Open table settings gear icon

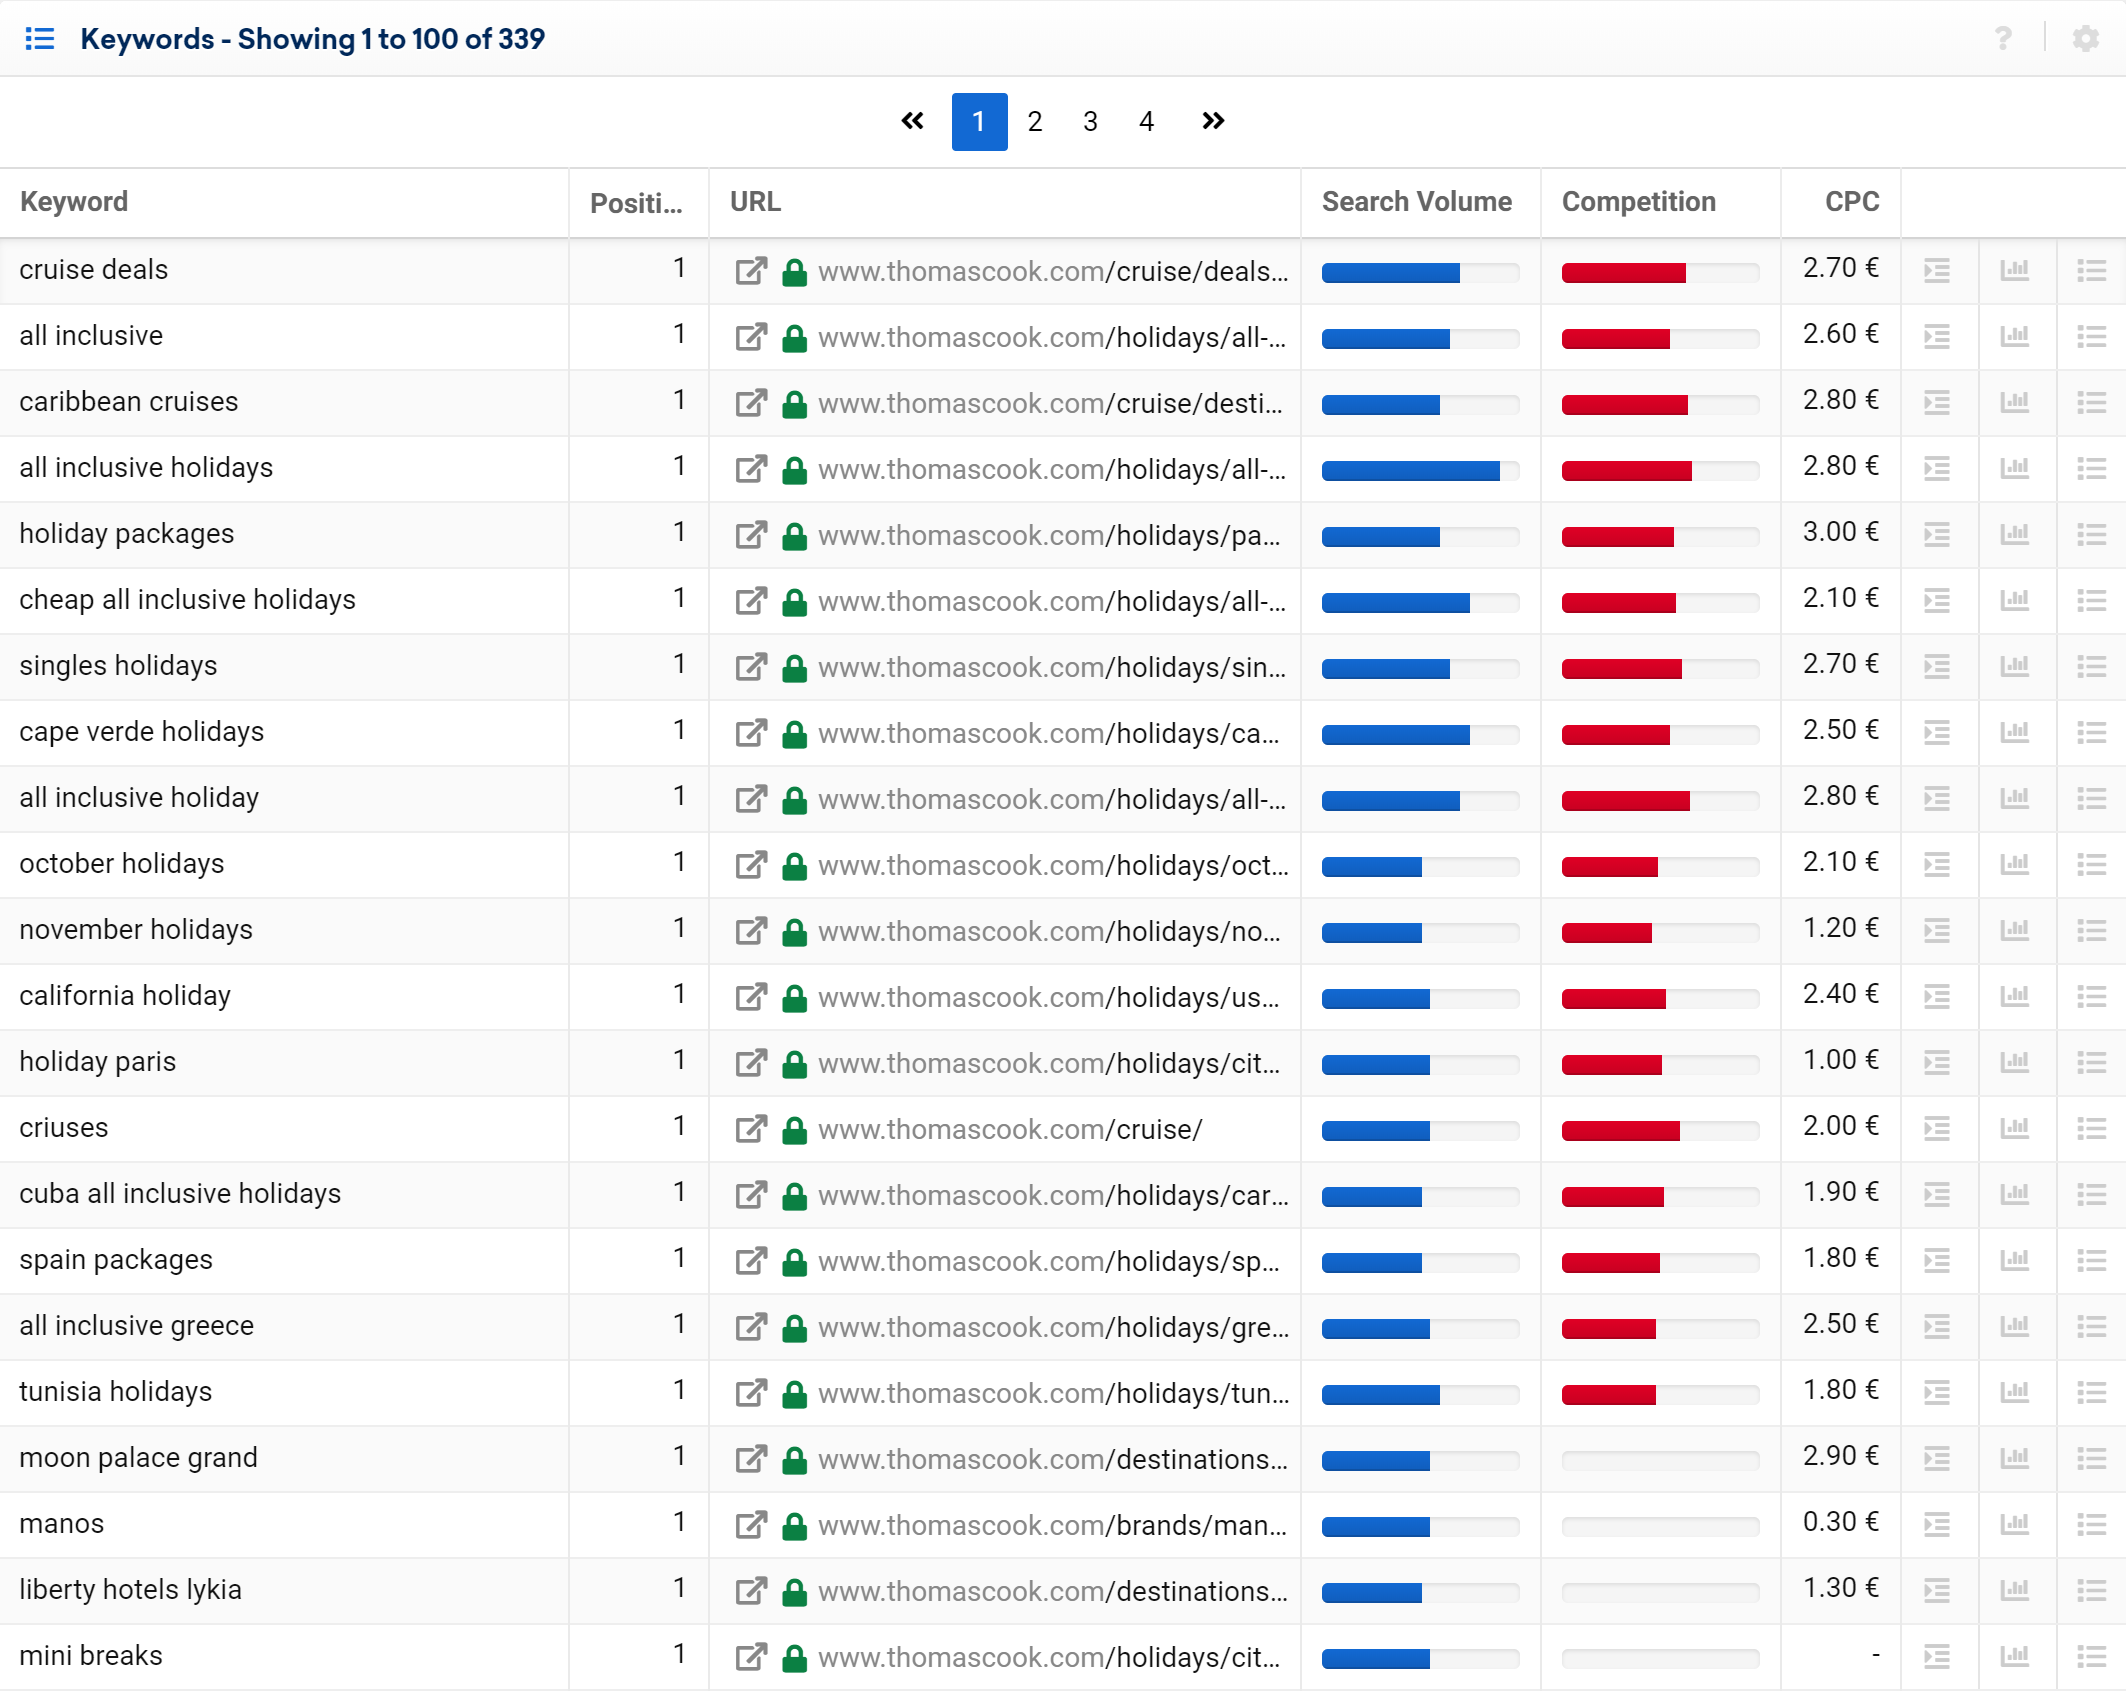point(2086,38)
